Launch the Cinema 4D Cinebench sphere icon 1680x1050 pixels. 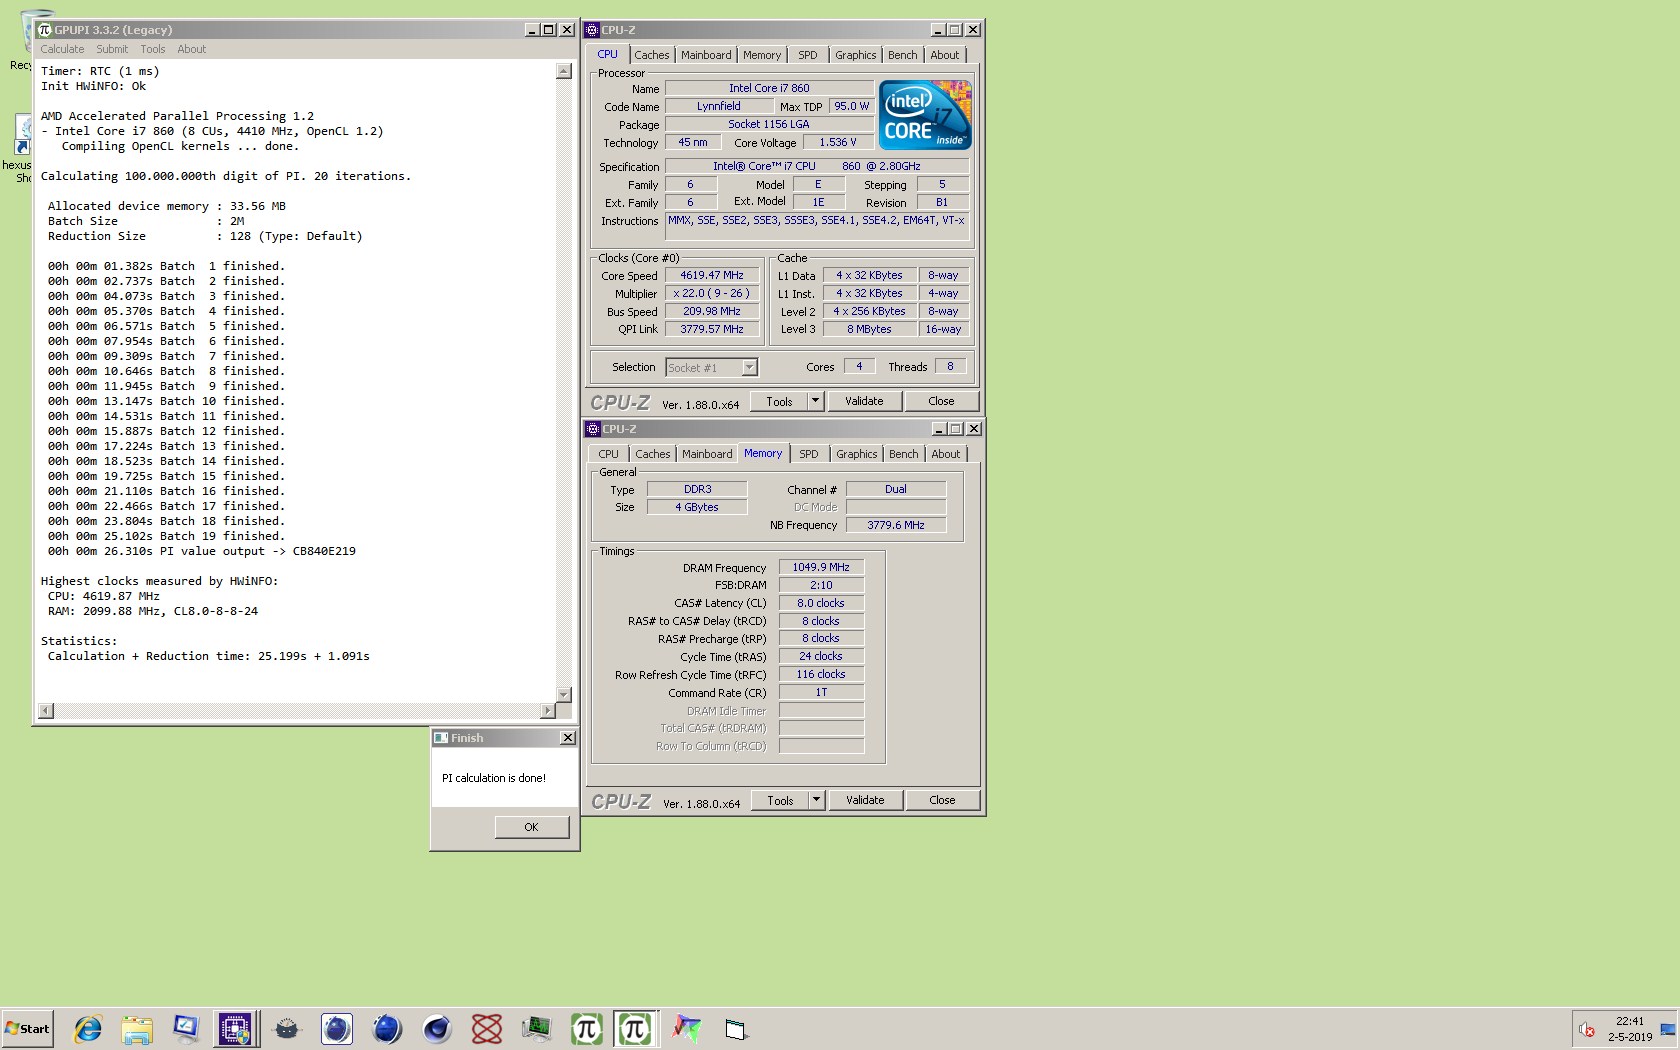(437, 1028)
